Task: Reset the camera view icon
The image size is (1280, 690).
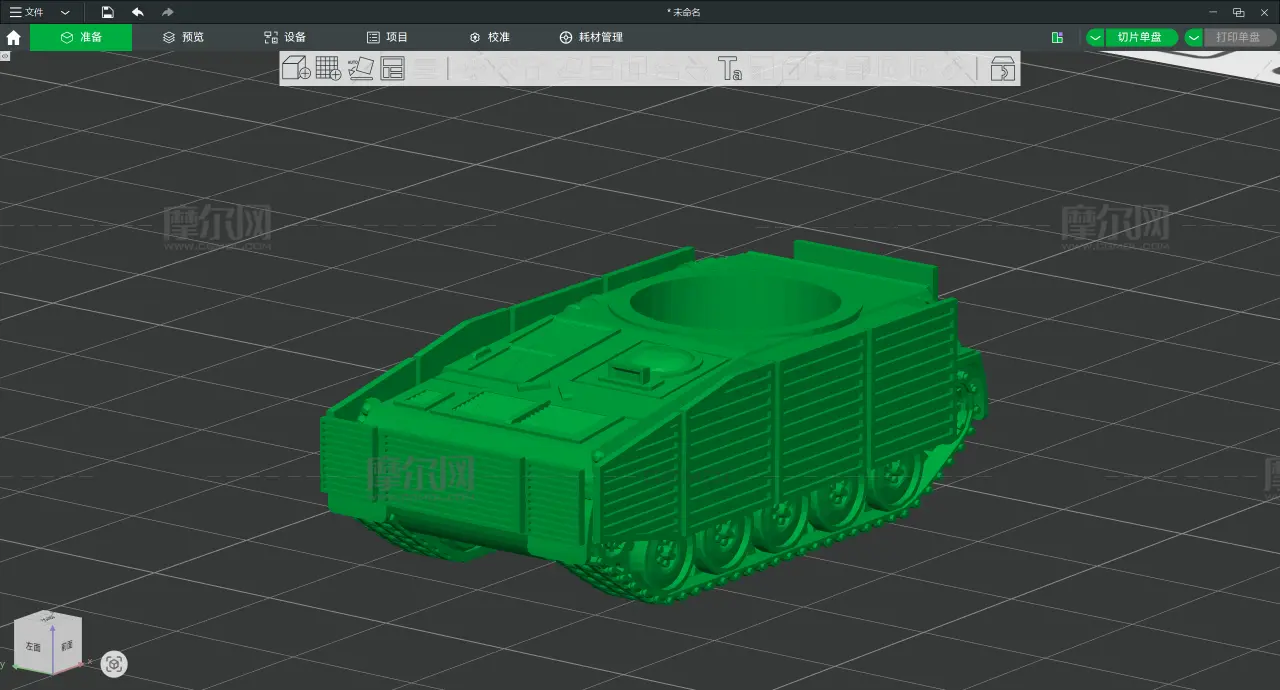Action: point(114,664)
